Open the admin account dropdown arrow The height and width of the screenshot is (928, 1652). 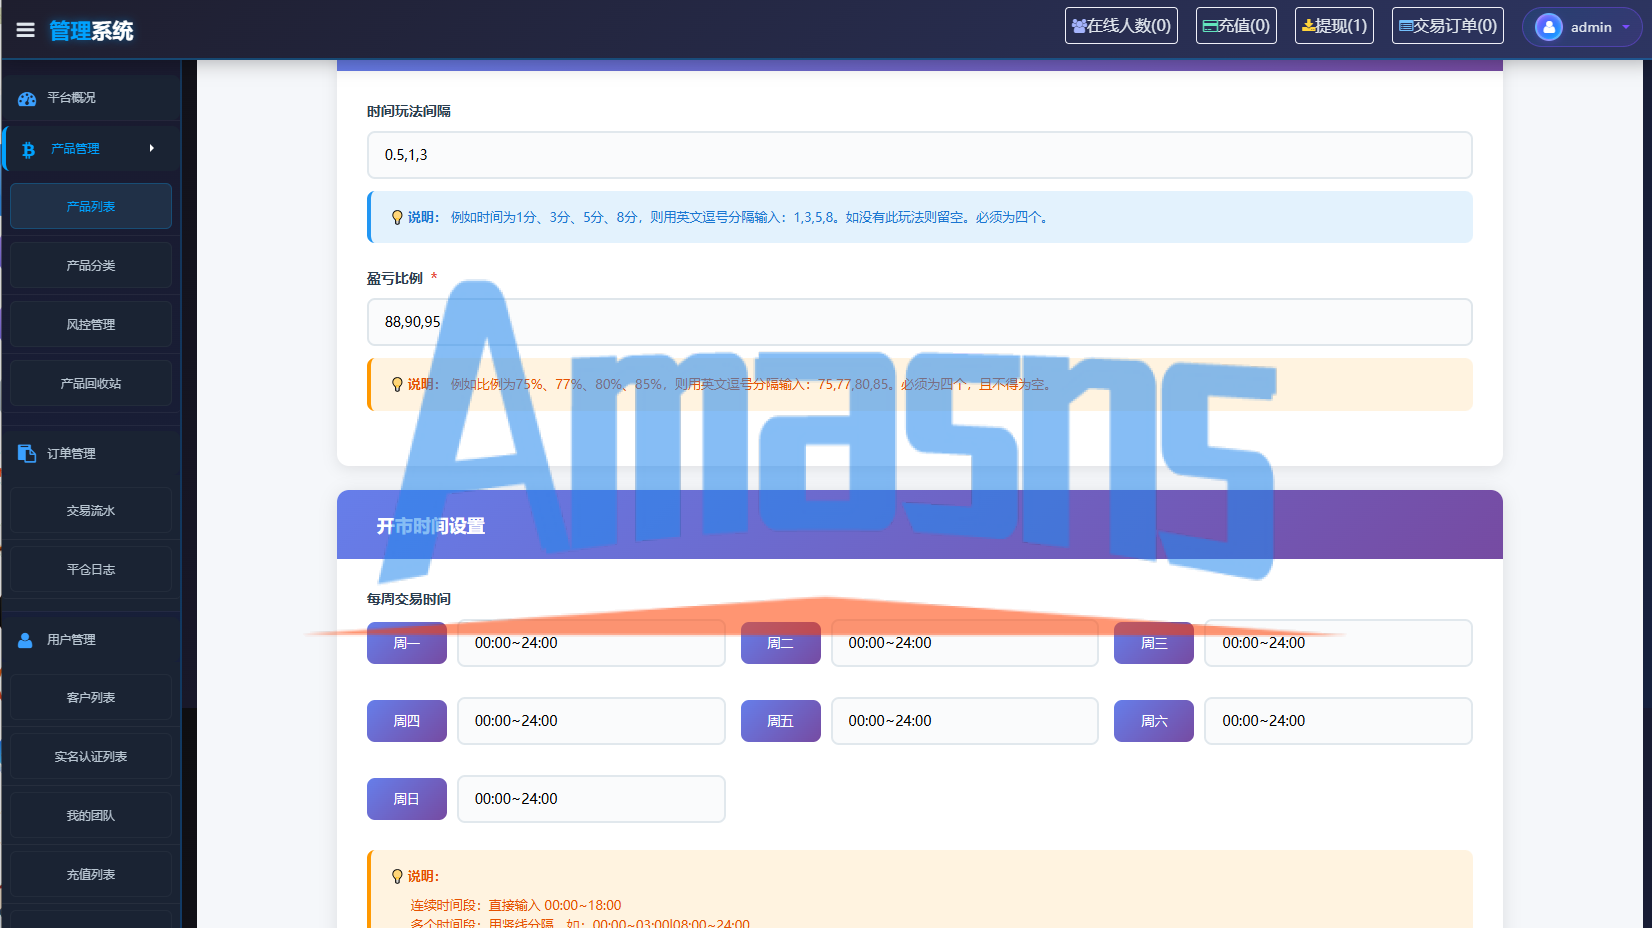click(1626, 27)
